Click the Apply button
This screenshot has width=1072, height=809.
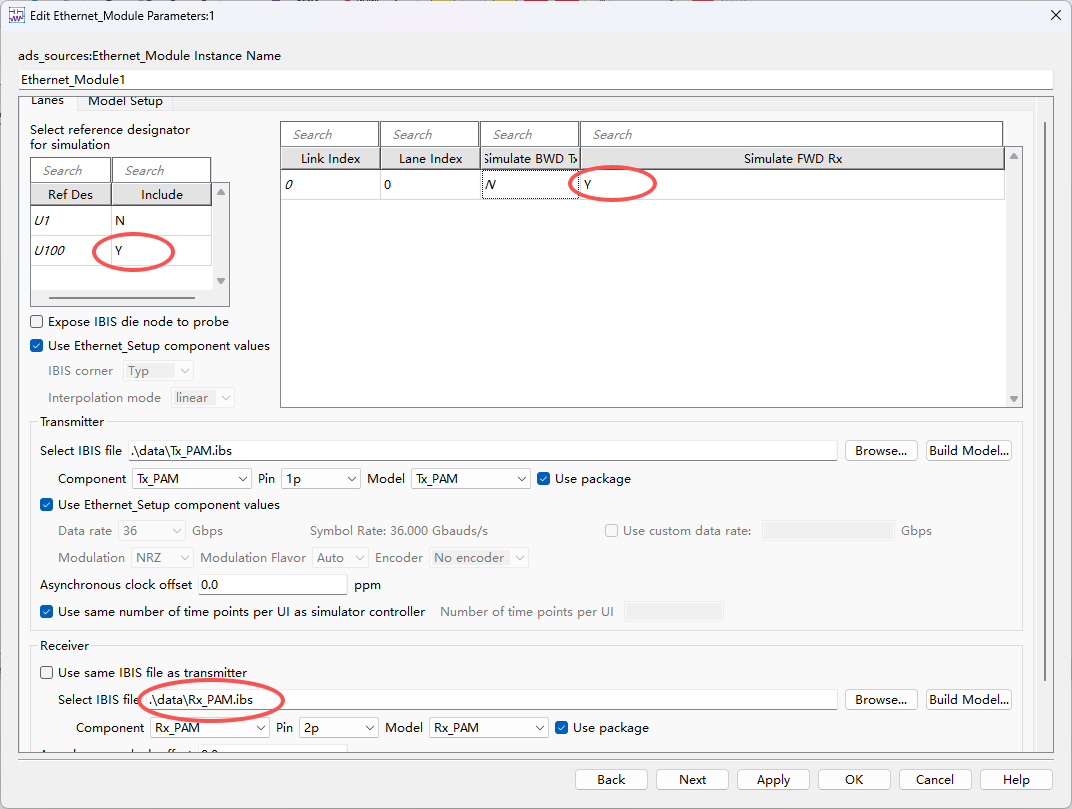[x=773, y=780]
